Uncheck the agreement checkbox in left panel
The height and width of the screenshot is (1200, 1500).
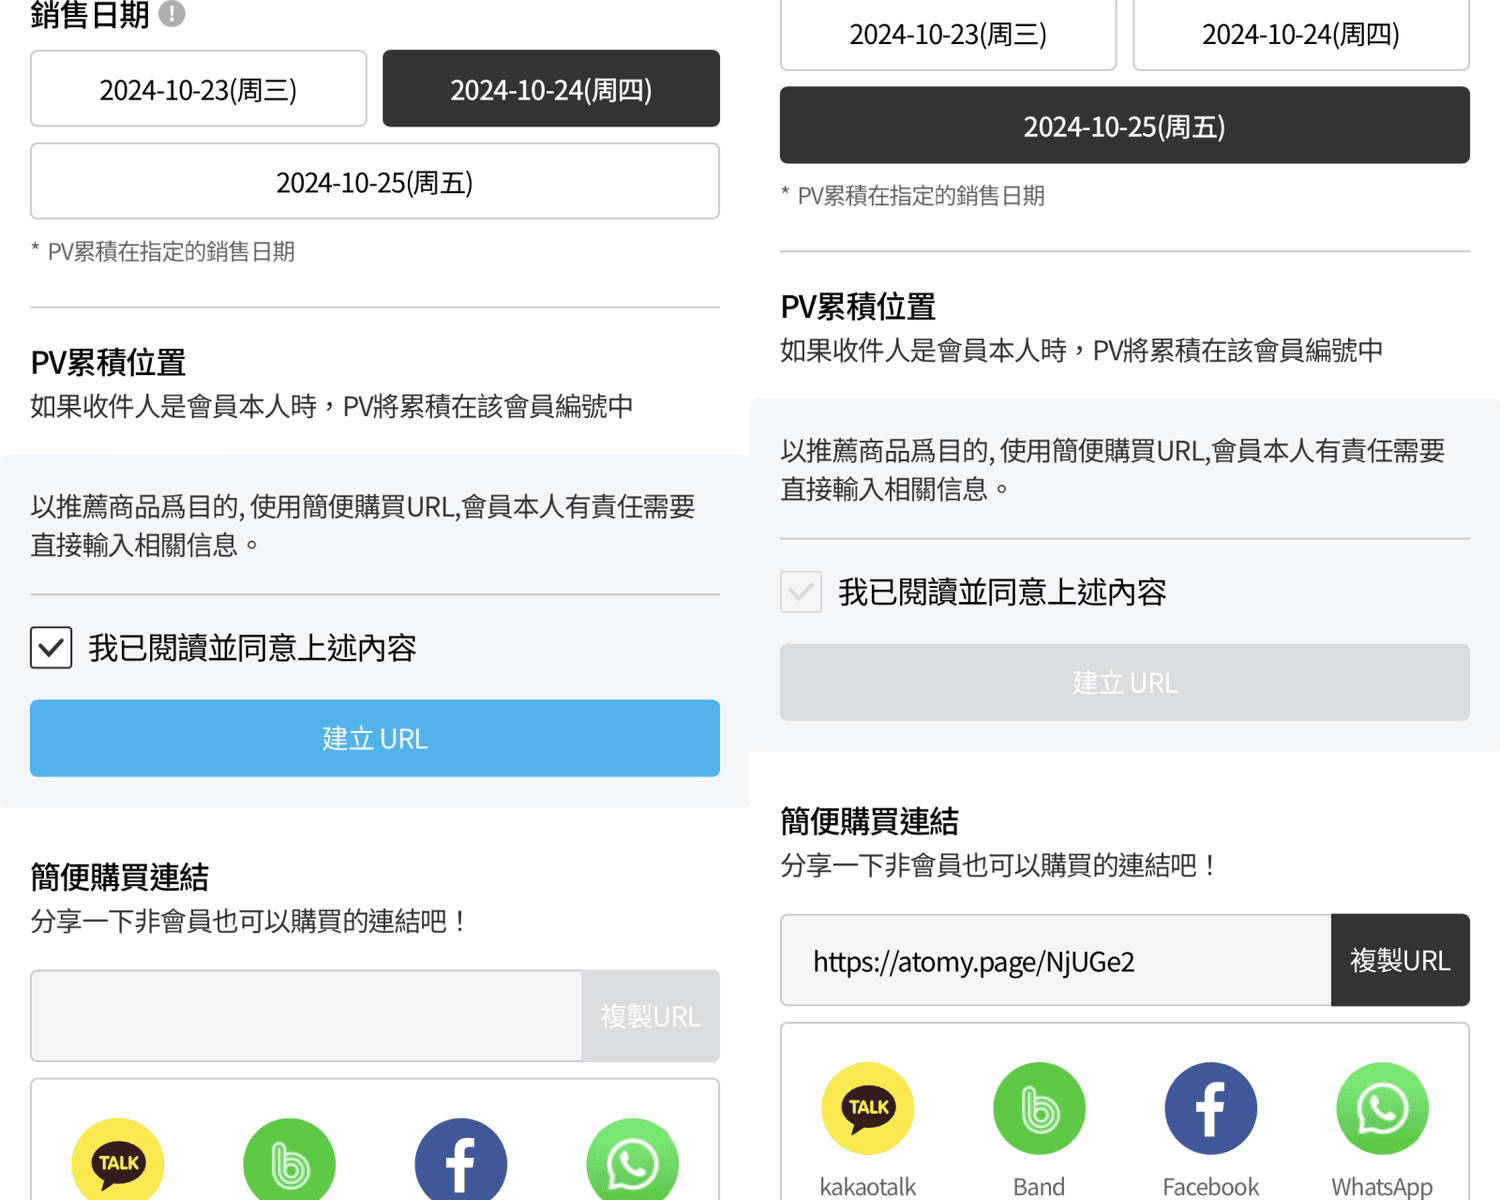[51, 647]
